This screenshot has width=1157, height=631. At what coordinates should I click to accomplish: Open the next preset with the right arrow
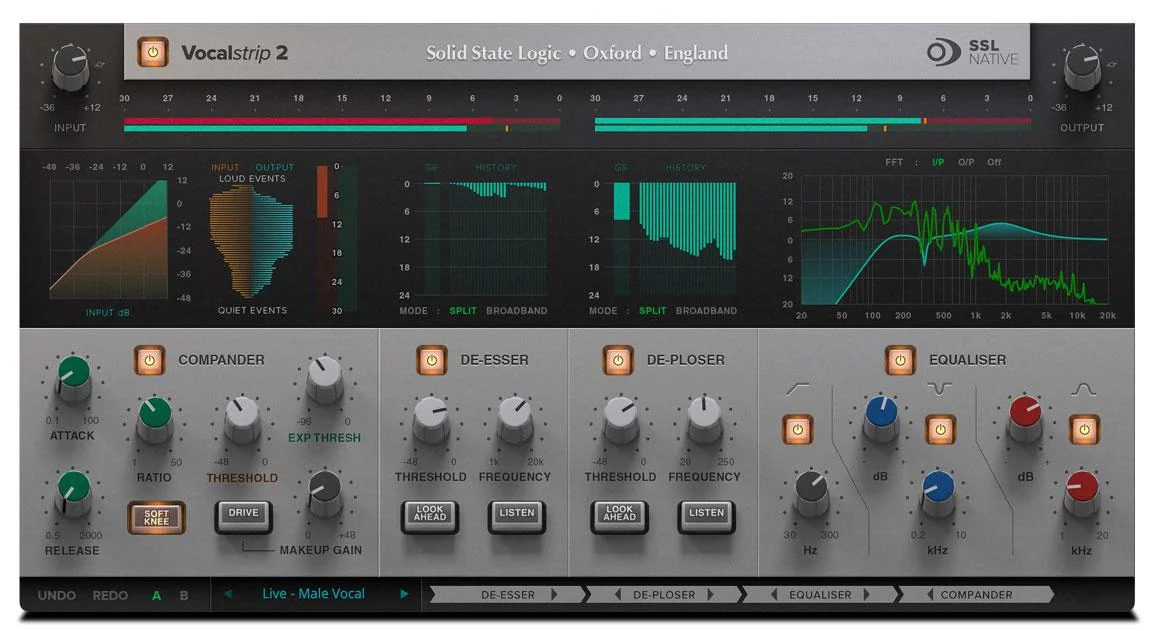404,594
